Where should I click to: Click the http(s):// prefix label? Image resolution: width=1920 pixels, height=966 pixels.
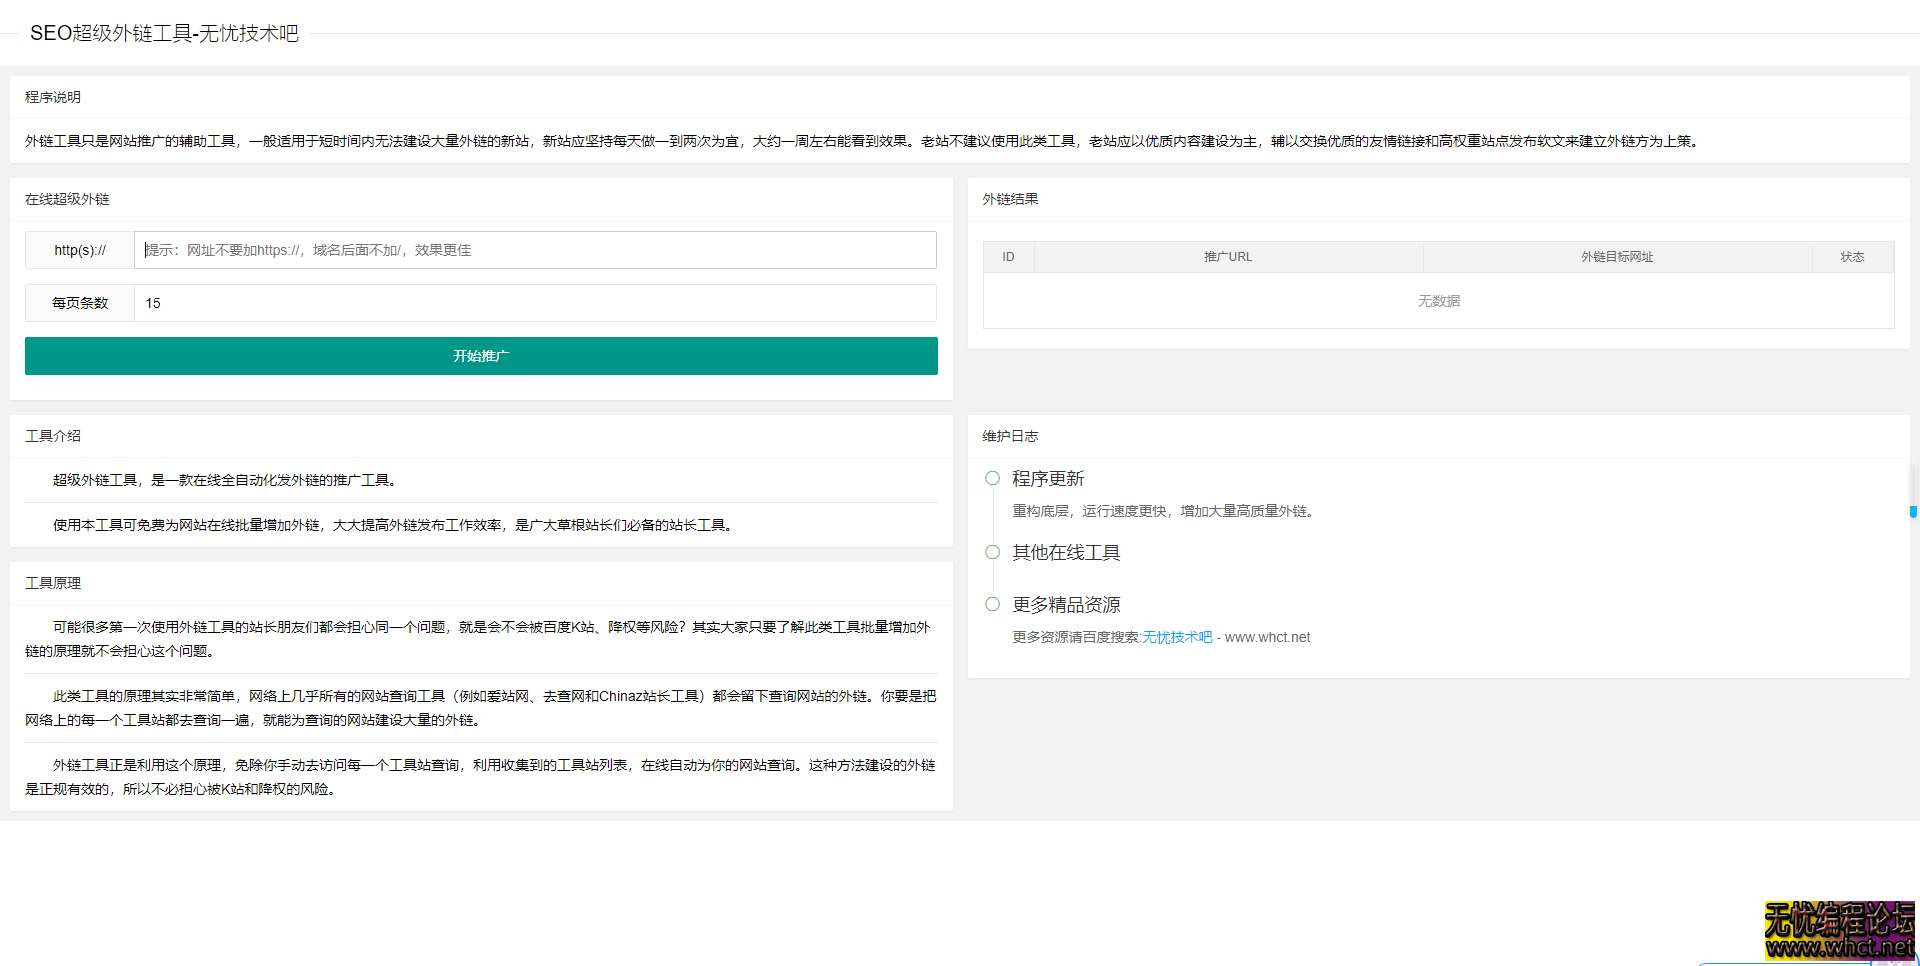coord(80,250)
